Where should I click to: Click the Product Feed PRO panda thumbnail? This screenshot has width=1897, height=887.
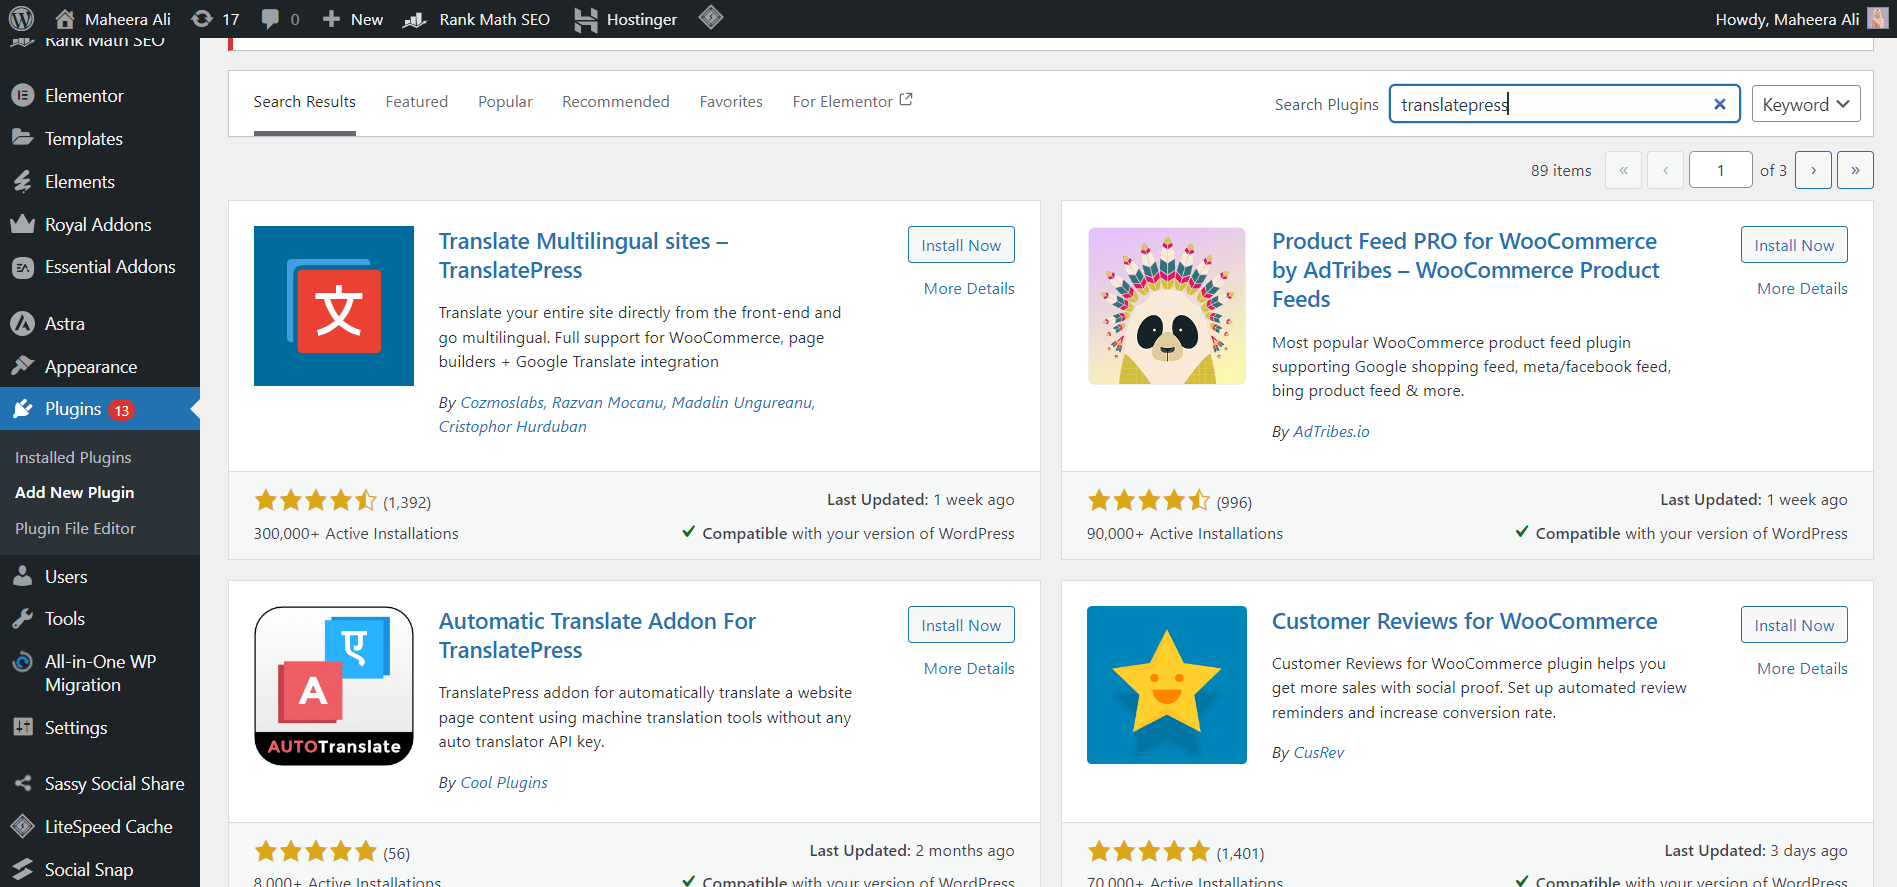(x=1167, y=306)
